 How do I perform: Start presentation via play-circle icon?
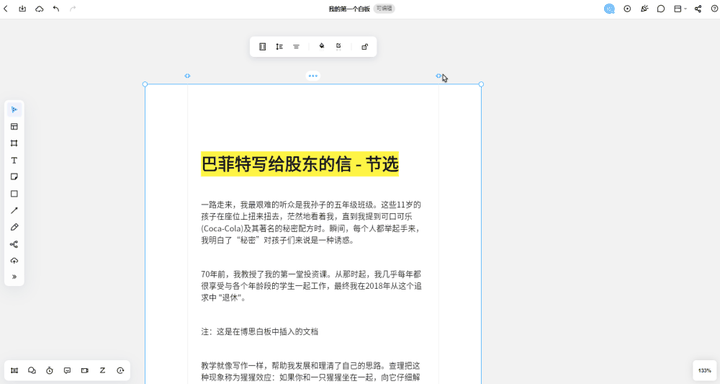click(627, 9)
